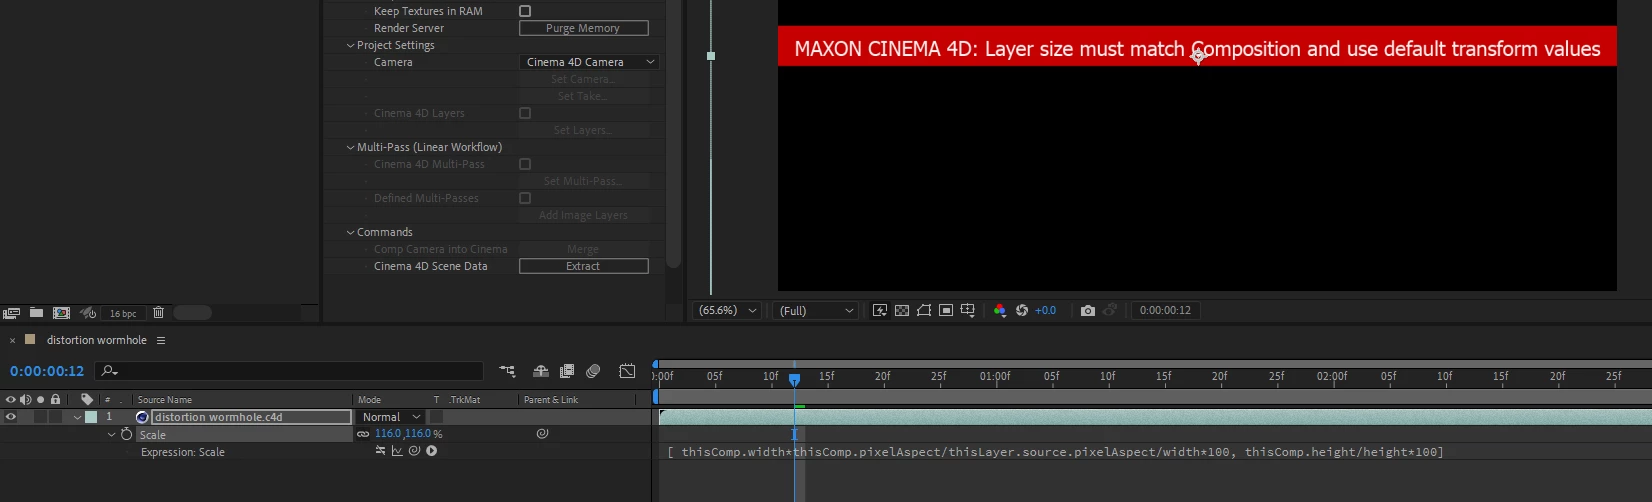Screen dimensions: 1652x502
Task: Click the +0.0 exposure adjustment value
Action: tap(1045, 310)
